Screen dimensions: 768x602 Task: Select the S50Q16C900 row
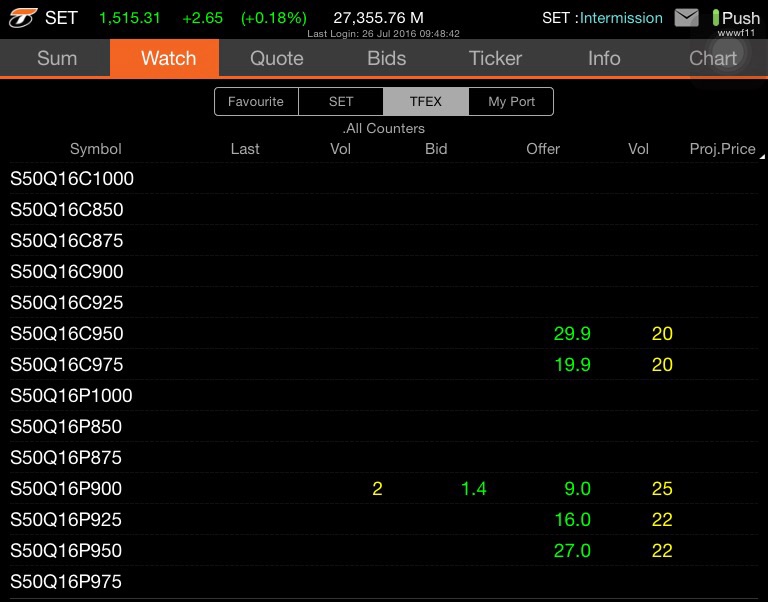click(x=384, y=271)
